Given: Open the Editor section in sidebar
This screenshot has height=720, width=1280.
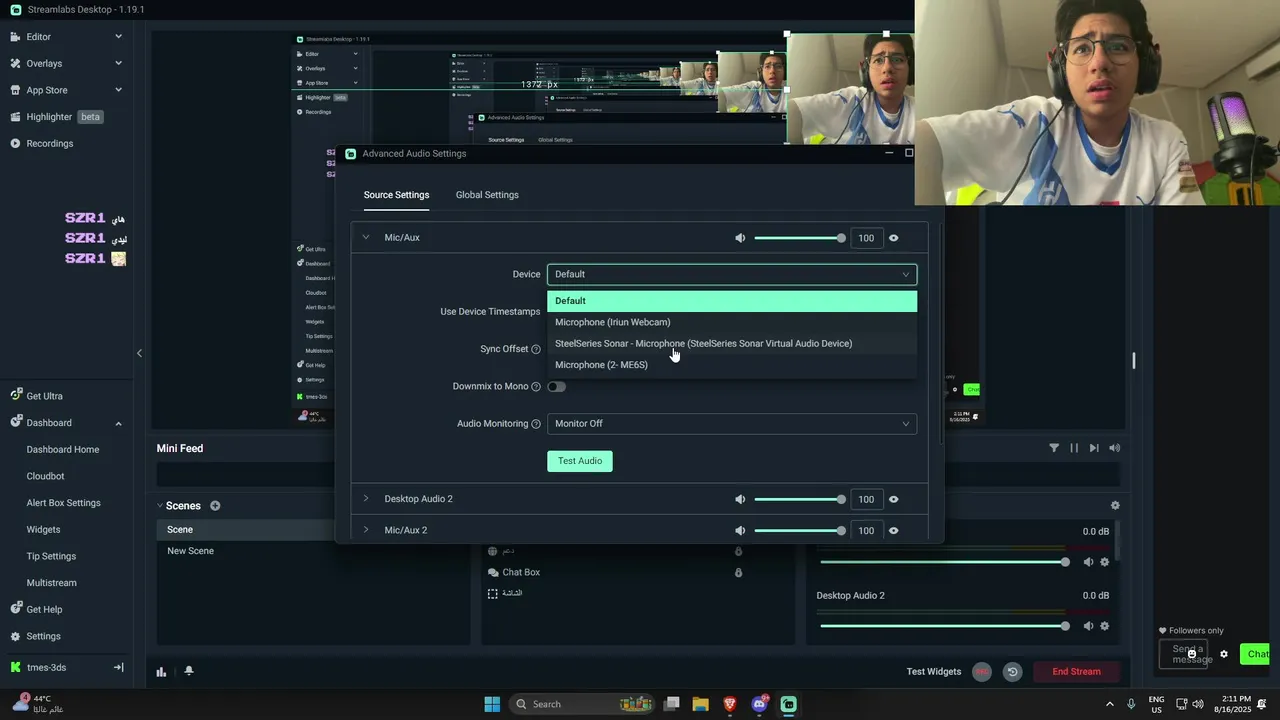Looking at the screenshot, I should (39, 37).
